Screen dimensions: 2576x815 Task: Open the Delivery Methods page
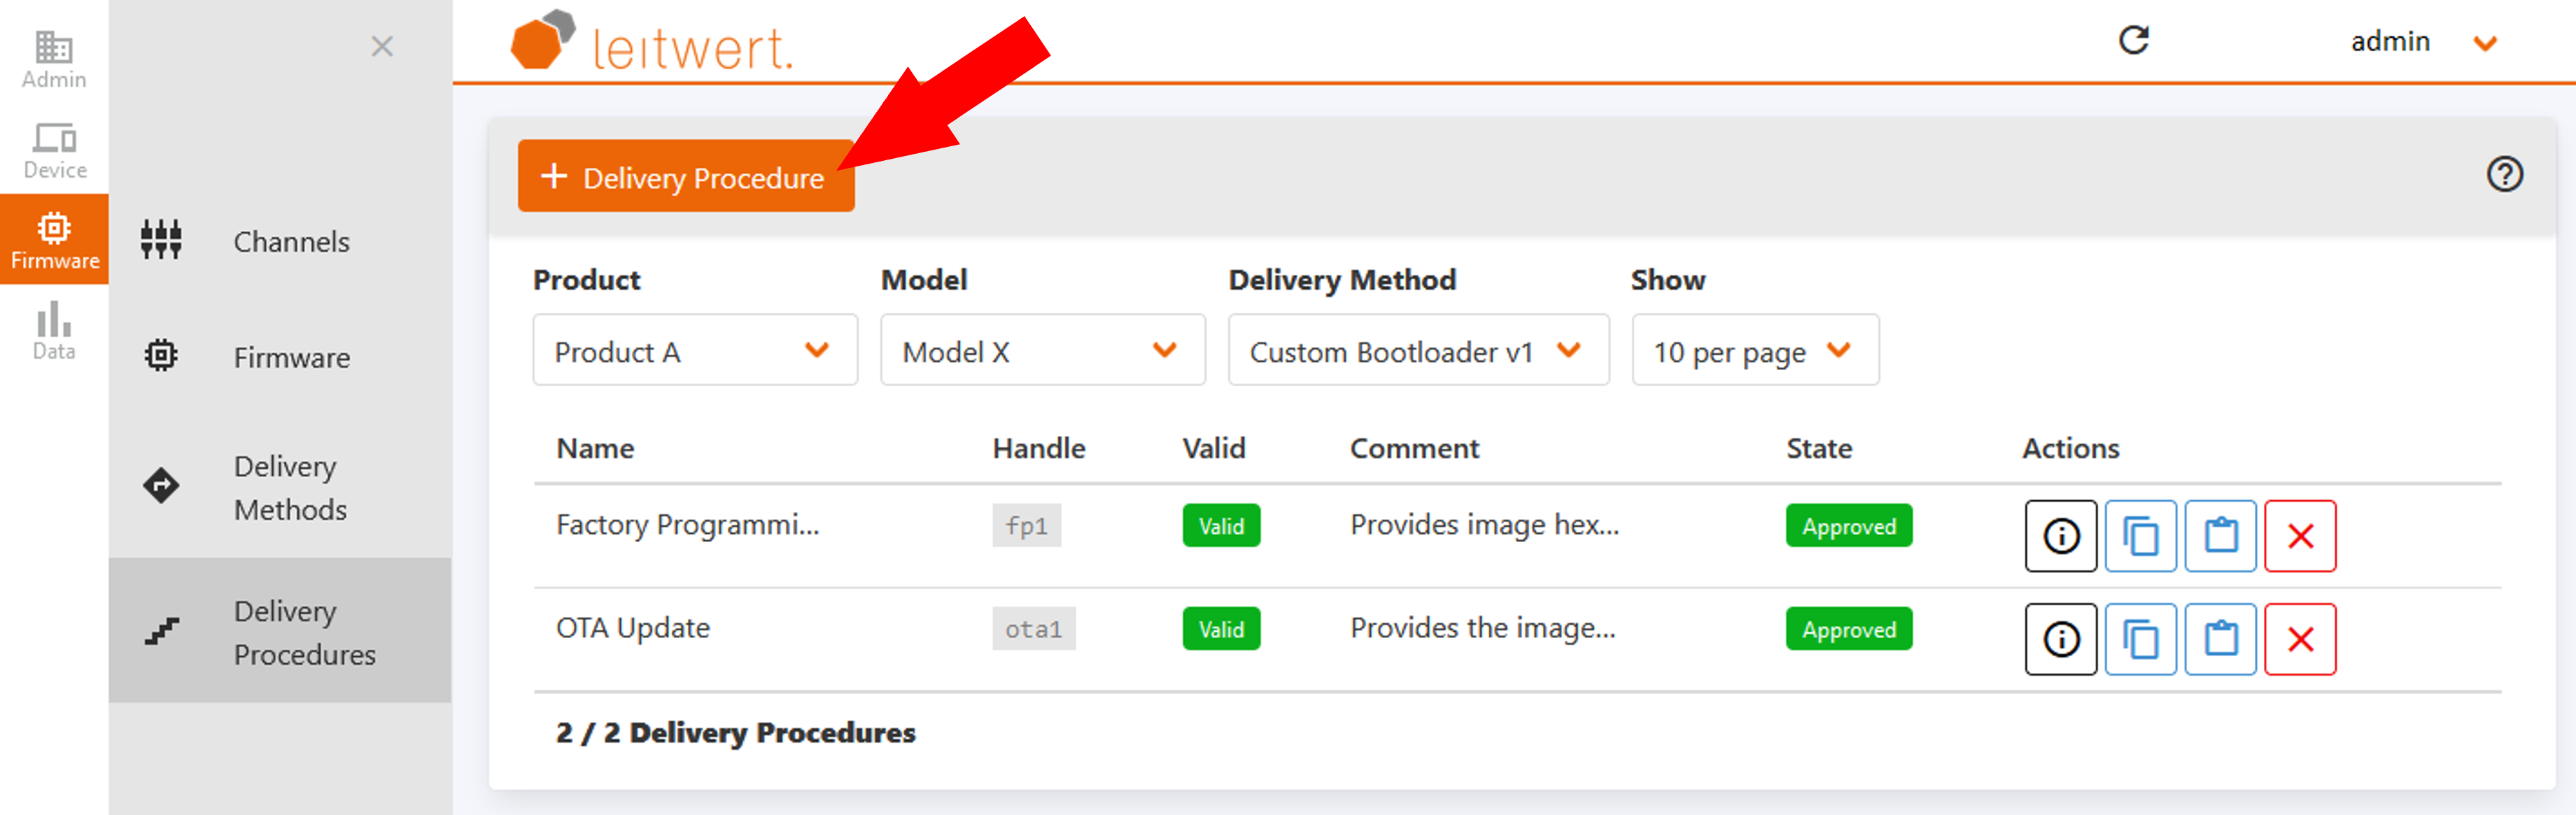click(289, 487)
